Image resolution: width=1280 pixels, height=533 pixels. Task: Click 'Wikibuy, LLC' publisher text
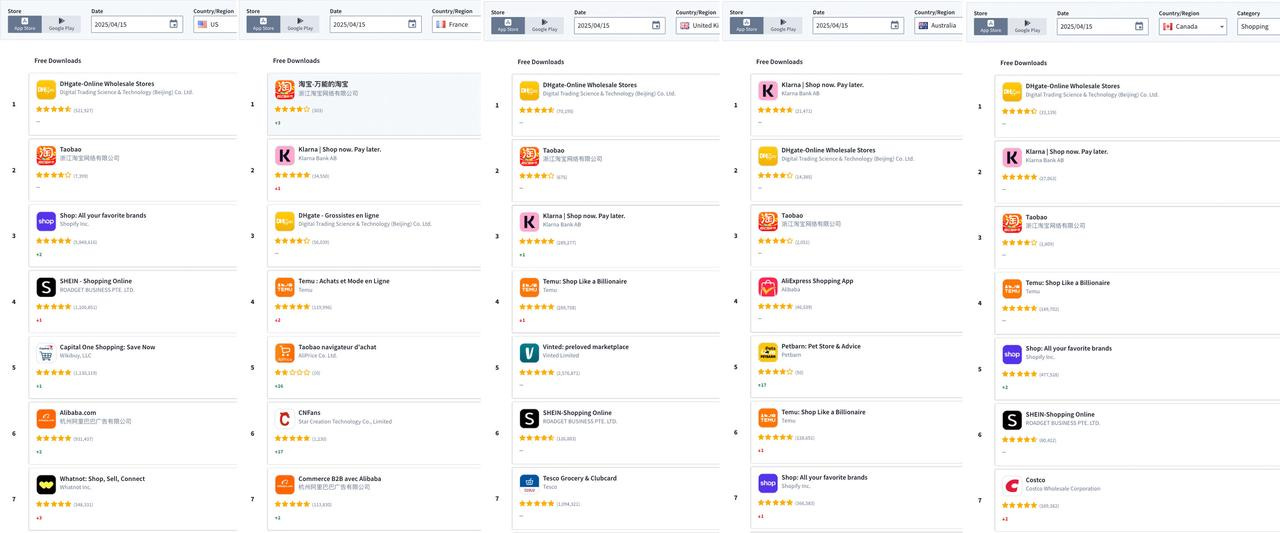point(76,355)
